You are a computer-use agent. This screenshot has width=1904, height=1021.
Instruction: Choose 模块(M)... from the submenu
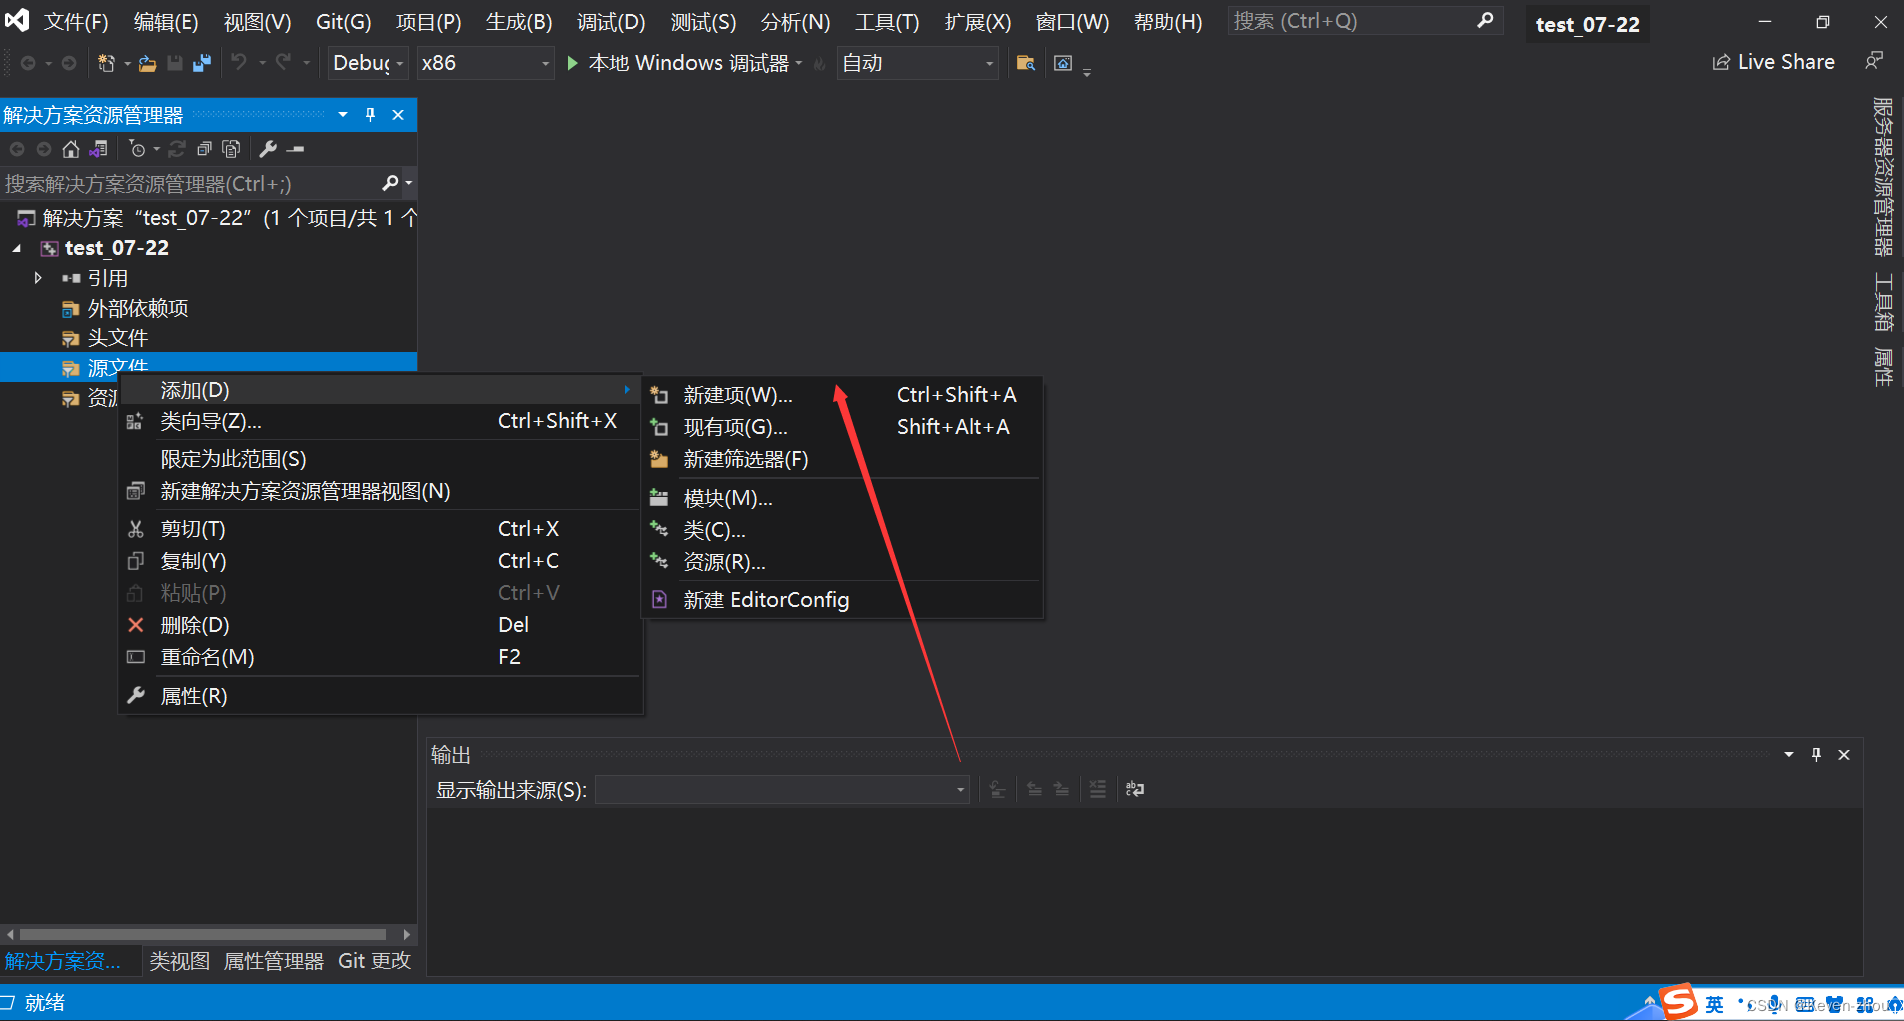842,498
